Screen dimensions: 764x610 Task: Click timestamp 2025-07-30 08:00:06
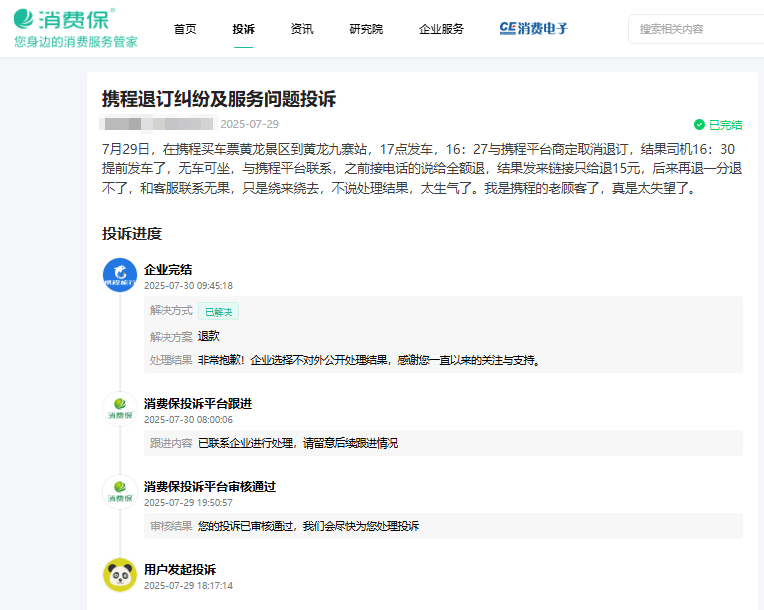[189, 419]
